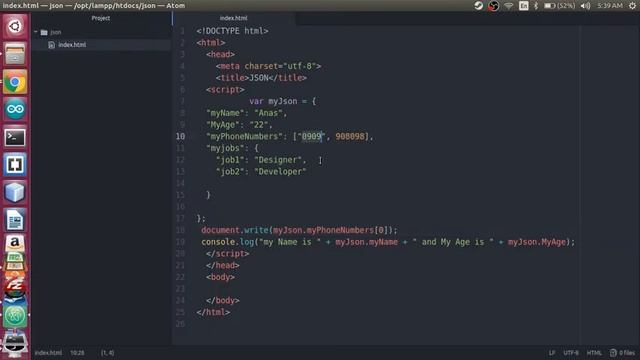Image resolution: width=640 pixels, height=360 pixels.
Task: Focus the Atom editor dock icon
Action: click(15, 316)
